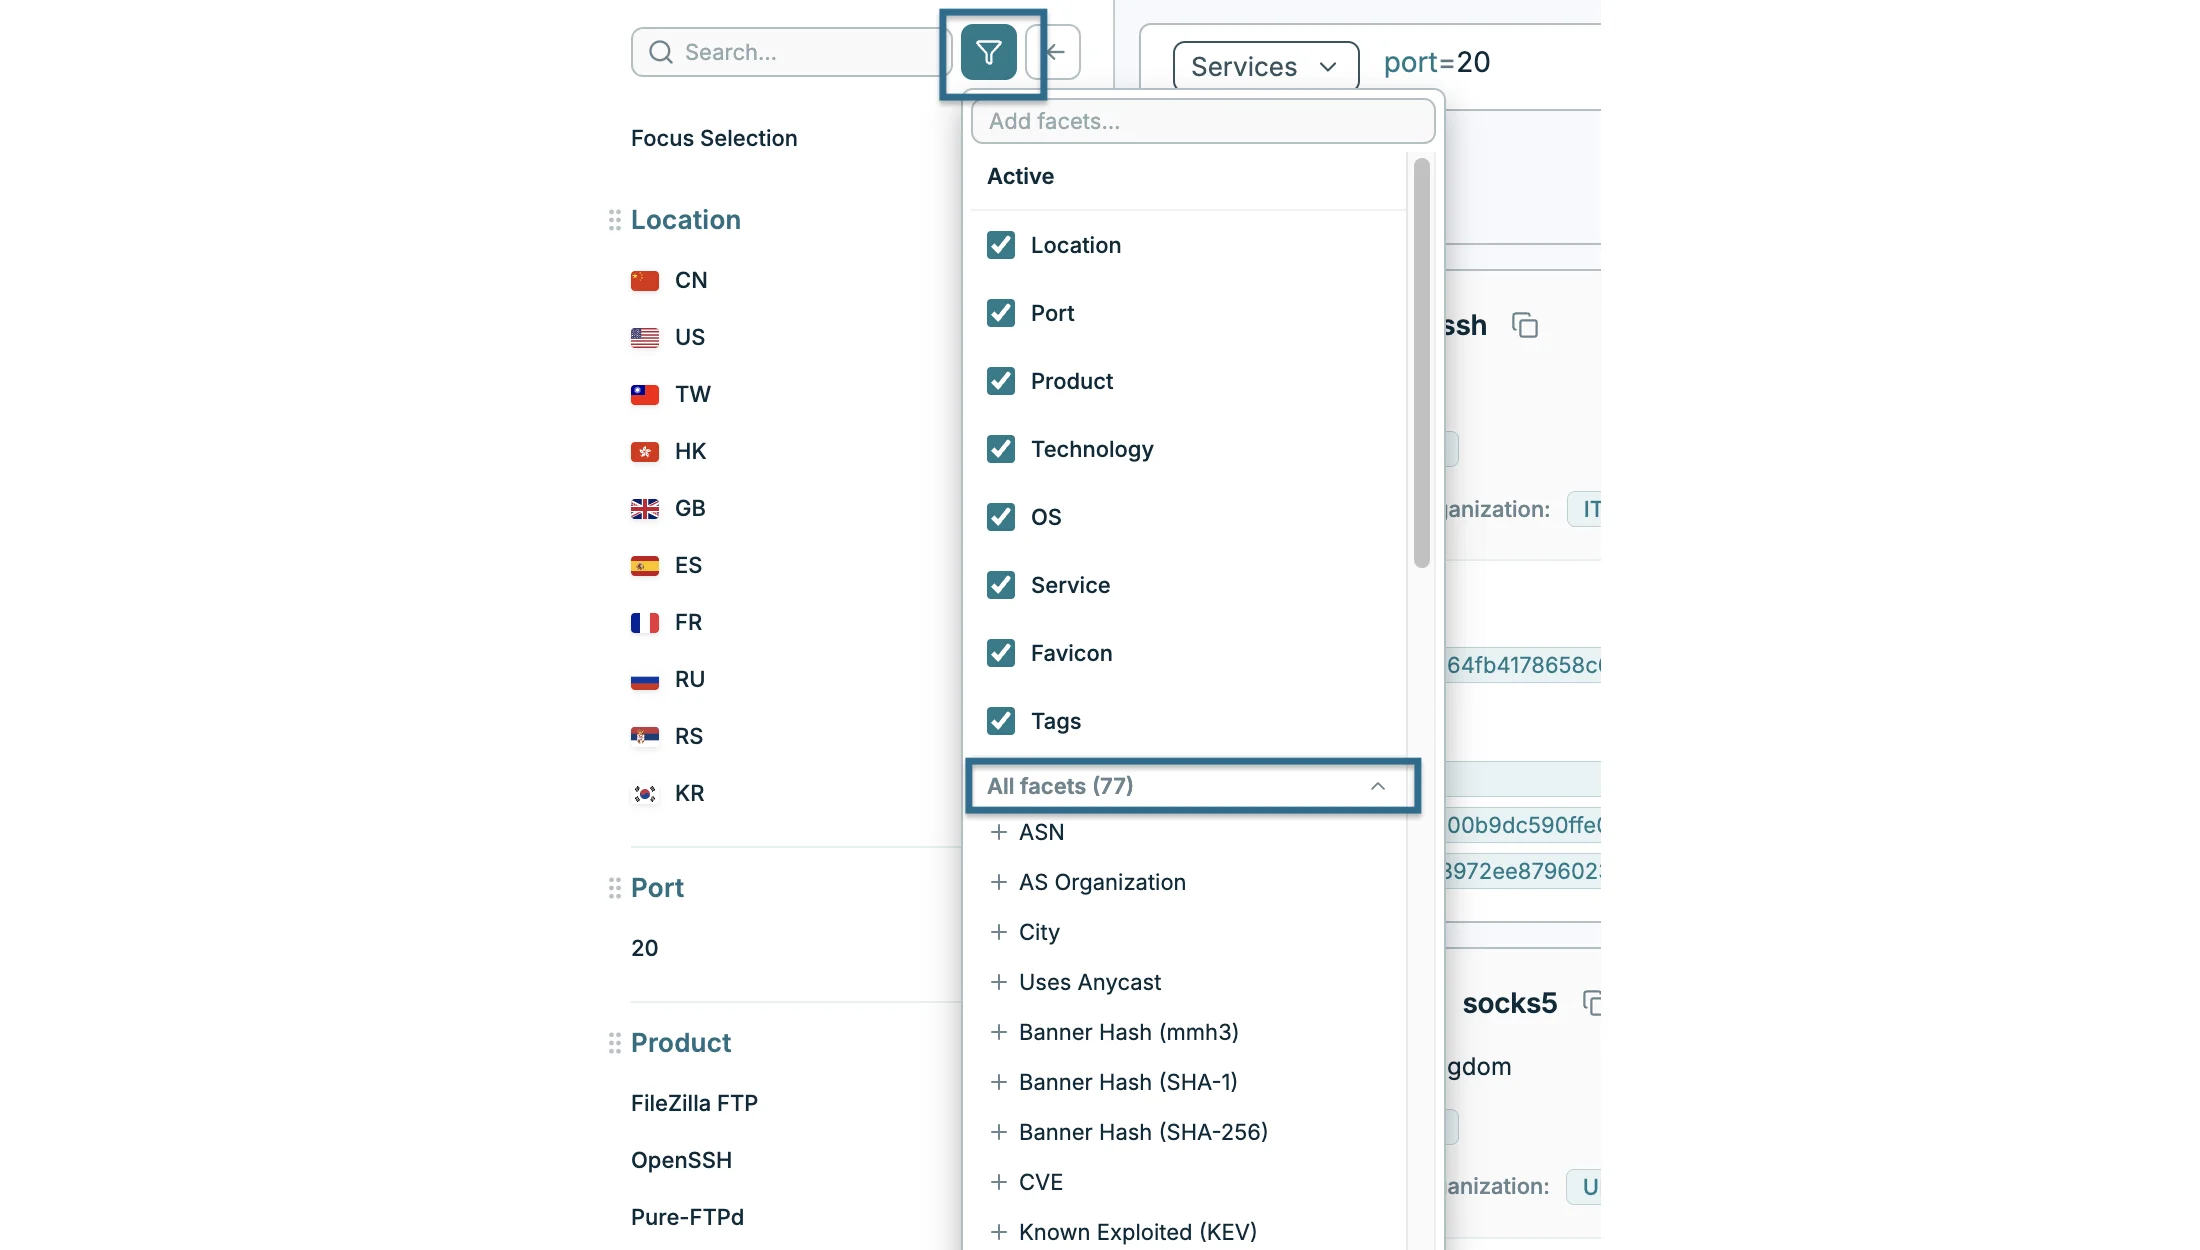This screenshot has width=2200, height=1250.
Task: Toggle the Tags facet checkbox
Action: pos(1001,721)
